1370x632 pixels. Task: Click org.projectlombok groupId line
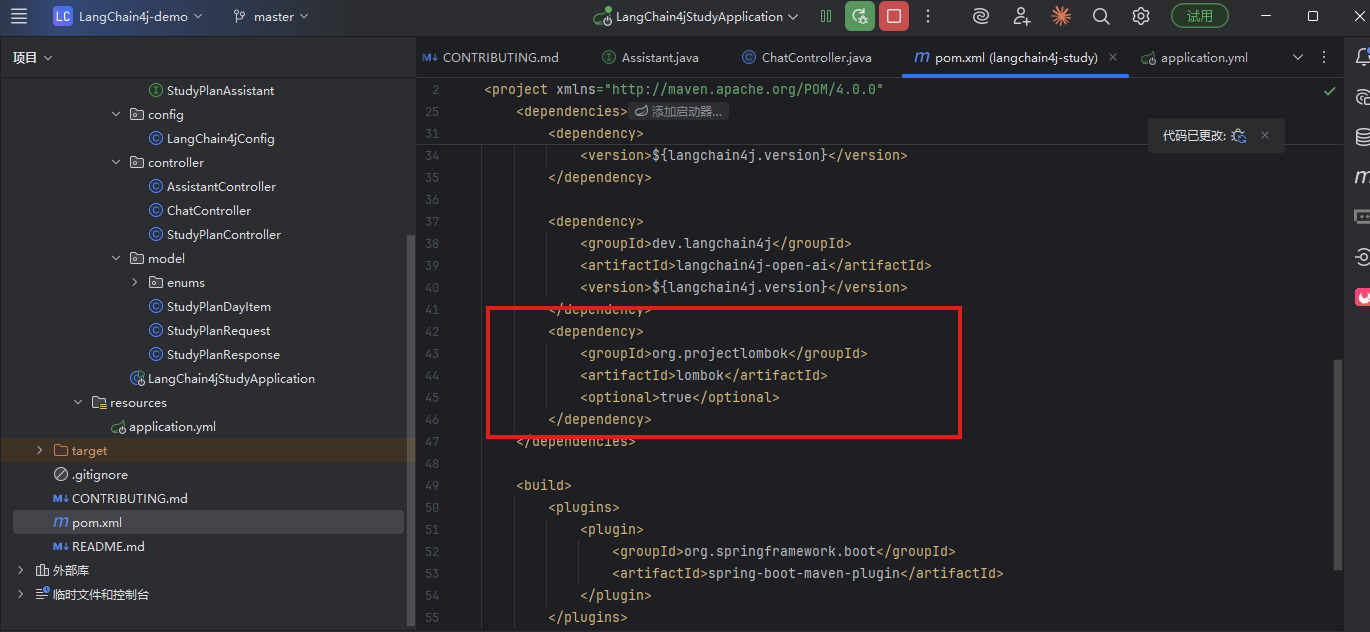pyautogui.click(x=723, y=353)
